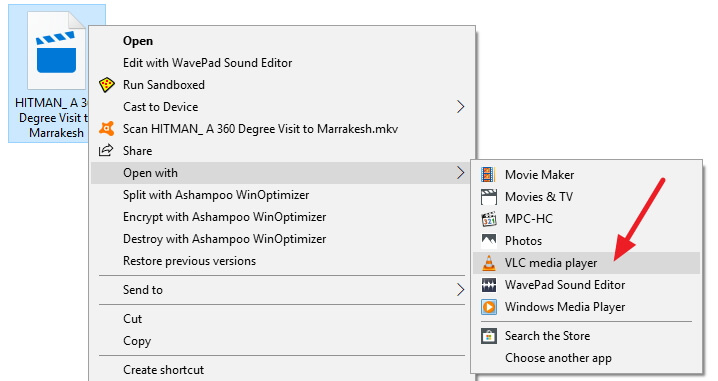Image resolution: width=718 pixels, height=381 pixels.
Task: Click the Movies & TV clapperboard icon
Action: (x=489, y=196)
